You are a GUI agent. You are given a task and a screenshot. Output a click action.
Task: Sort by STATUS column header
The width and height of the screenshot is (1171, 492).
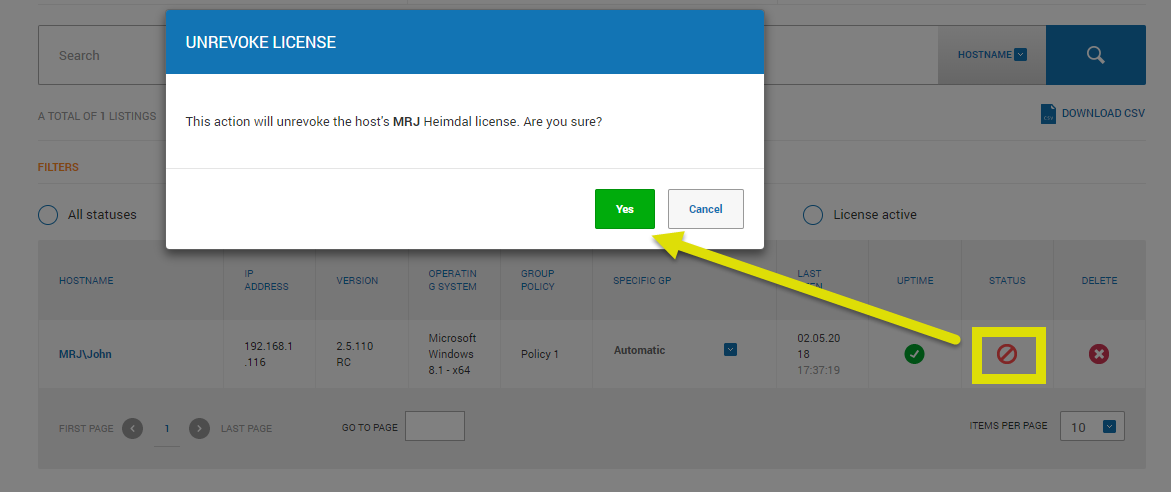click(1007, 281)
